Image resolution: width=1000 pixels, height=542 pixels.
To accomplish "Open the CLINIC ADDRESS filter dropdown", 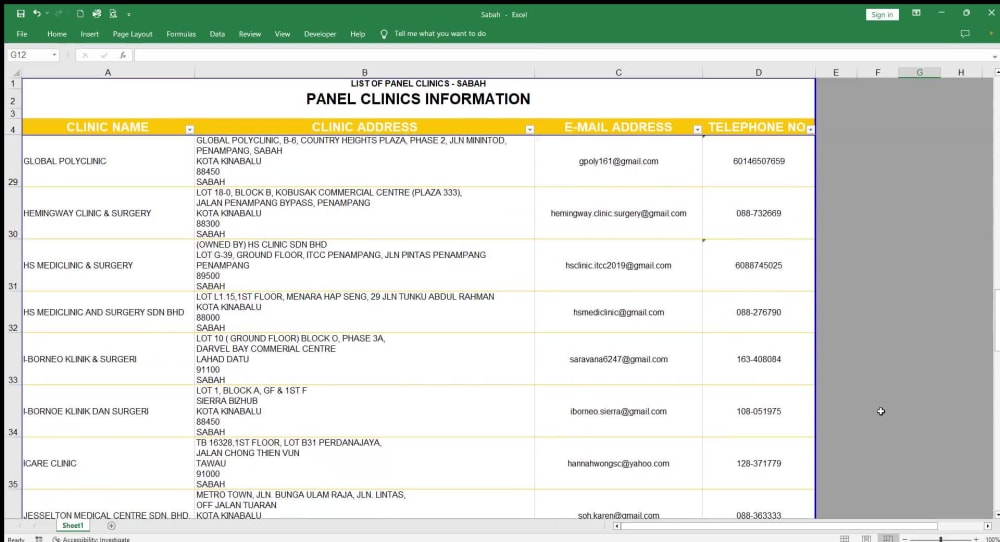I will 529,129.
